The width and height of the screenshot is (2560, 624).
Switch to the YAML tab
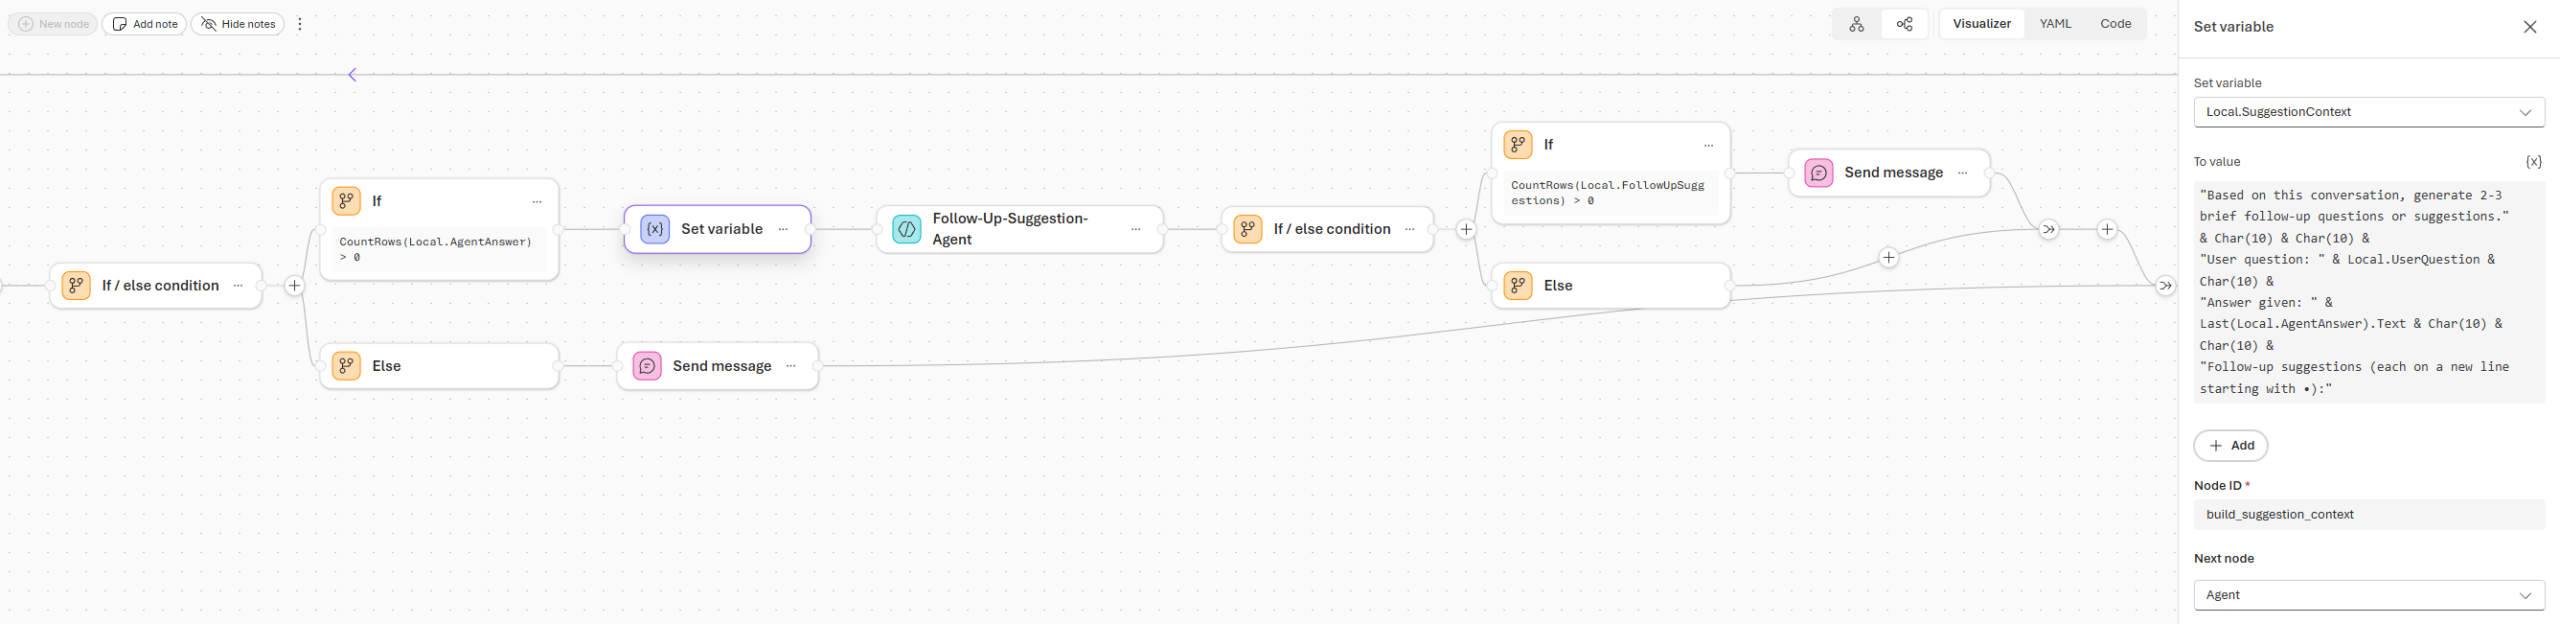[2055, 24]
